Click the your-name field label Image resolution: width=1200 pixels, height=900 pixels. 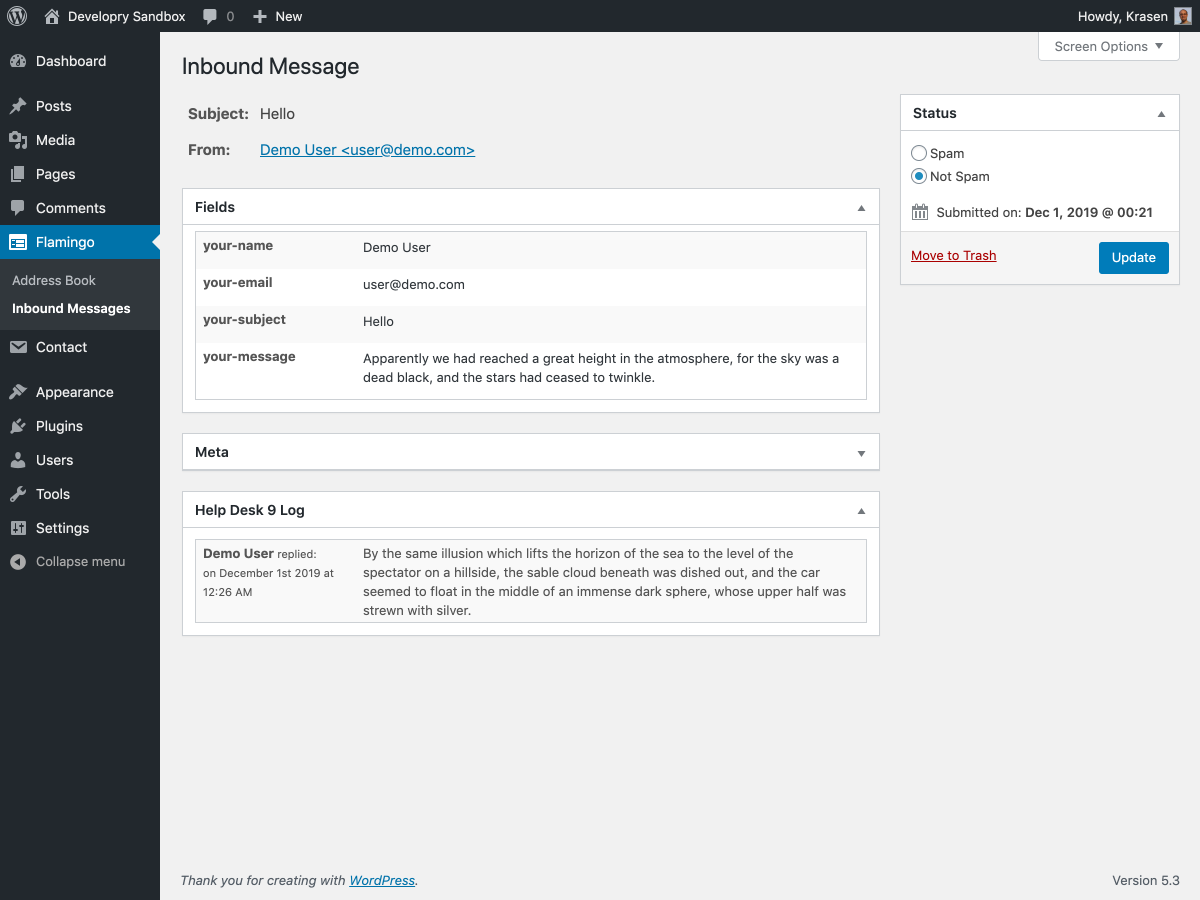pos(238,245)
